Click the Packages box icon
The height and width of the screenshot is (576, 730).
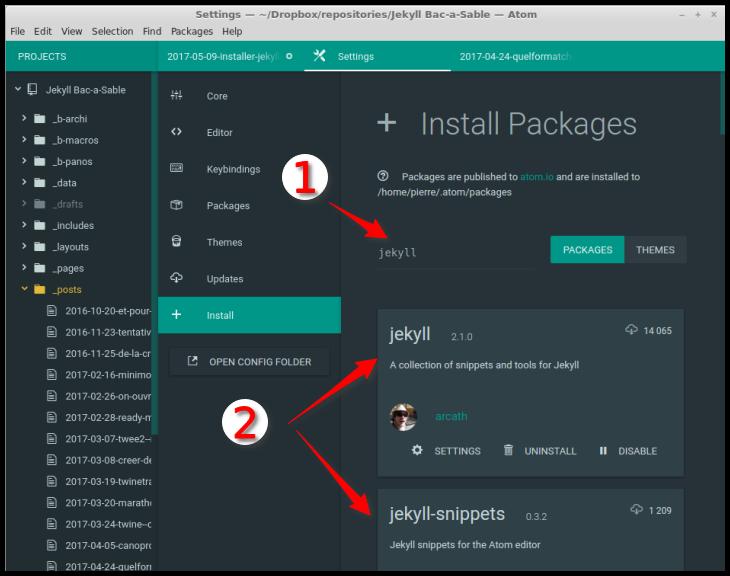click(x=176, y=205)
